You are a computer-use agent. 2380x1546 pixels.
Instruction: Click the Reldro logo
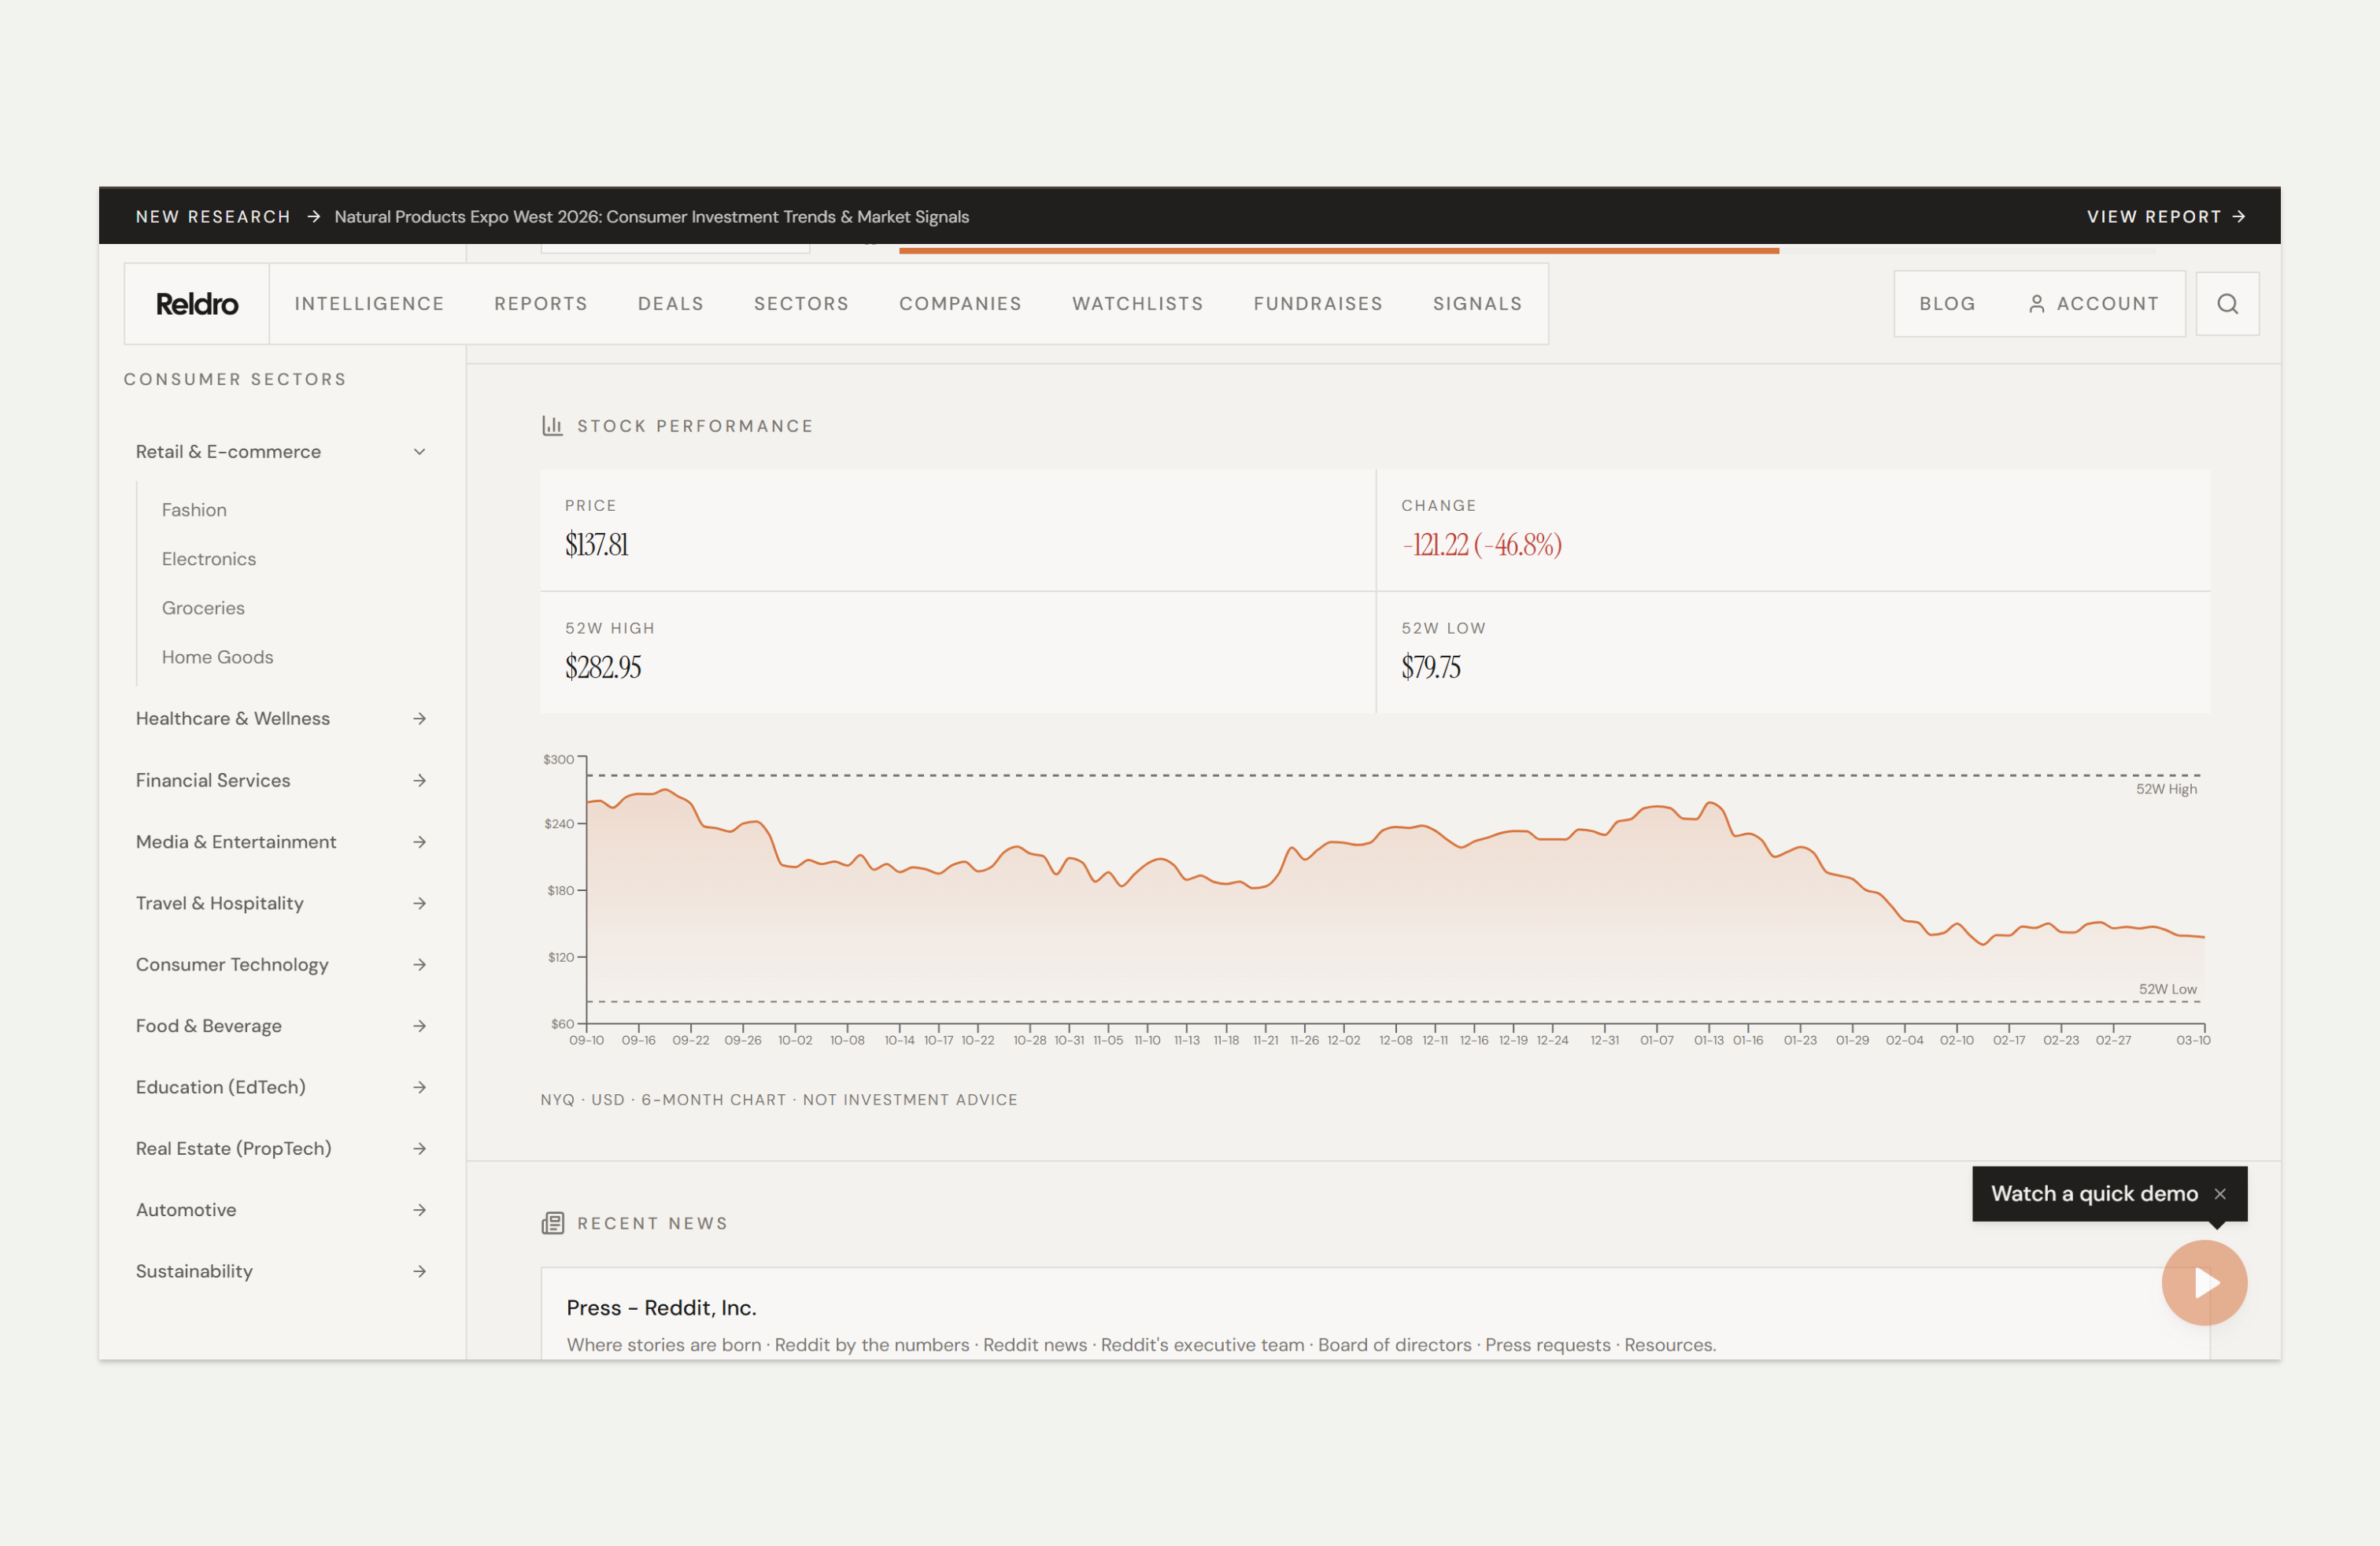click(196, 303)
